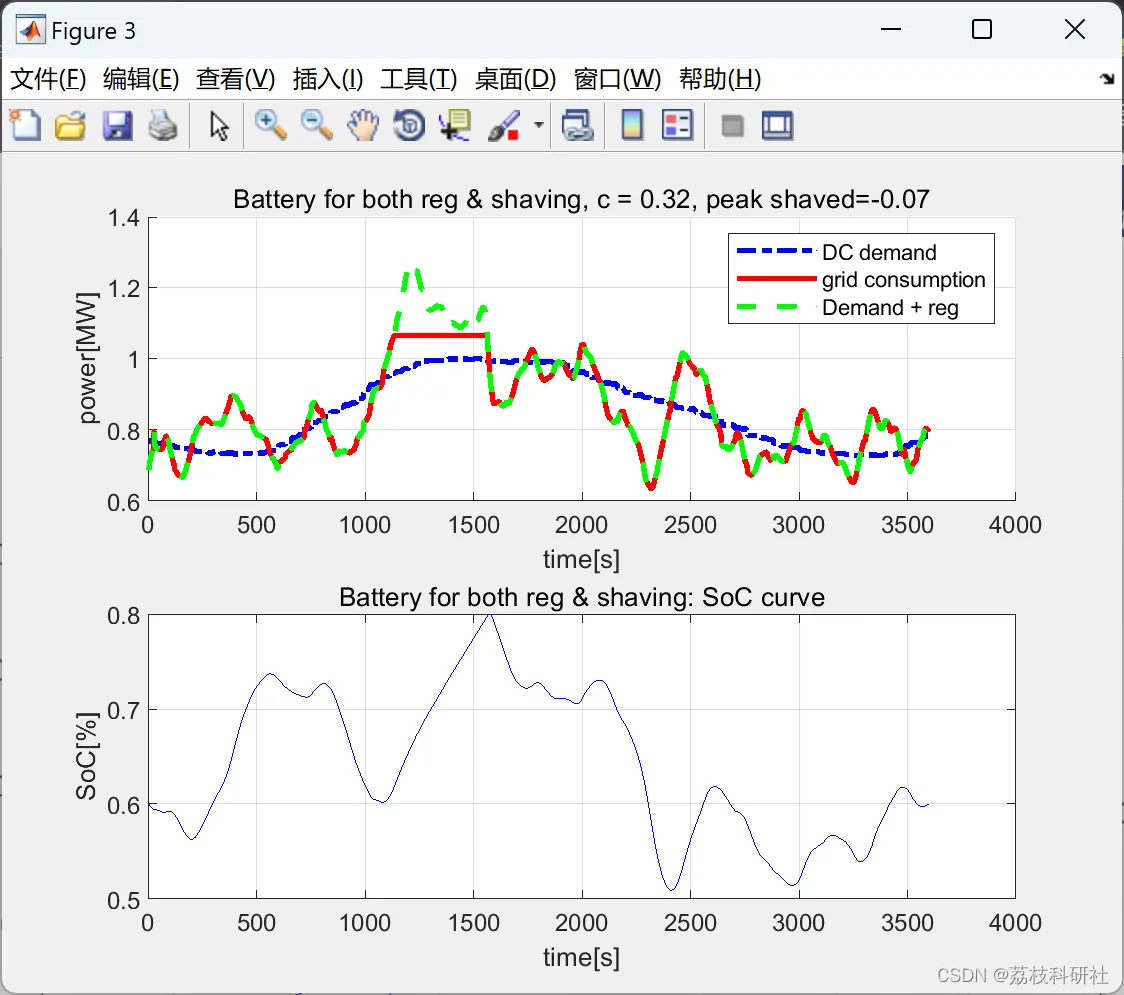Enable the Pan hand tool
Screen dimensions: 1124x995
pos(363,125)
